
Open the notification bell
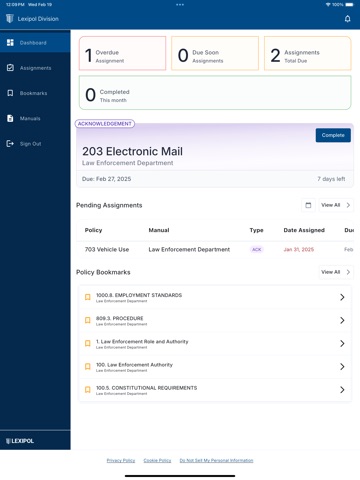347,19
